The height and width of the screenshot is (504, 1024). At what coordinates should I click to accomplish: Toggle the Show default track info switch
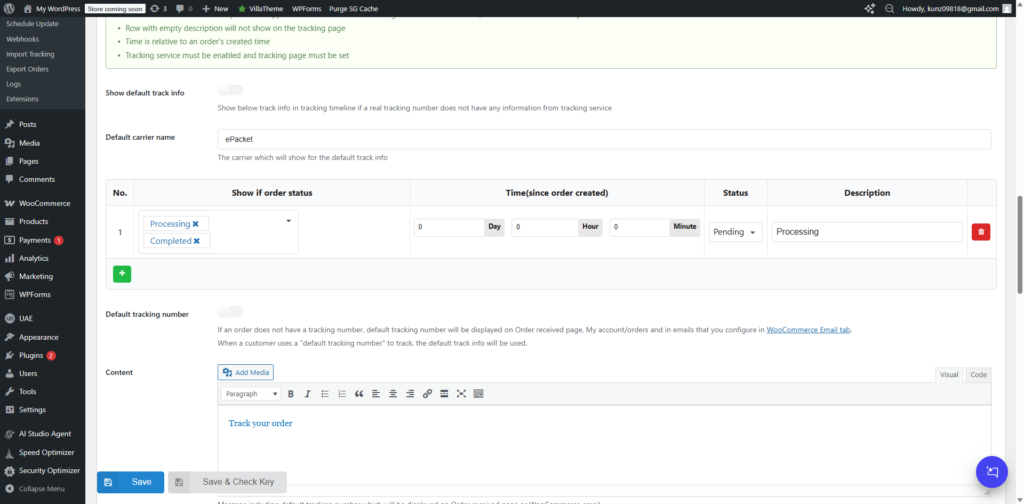(x=230, y=90)
